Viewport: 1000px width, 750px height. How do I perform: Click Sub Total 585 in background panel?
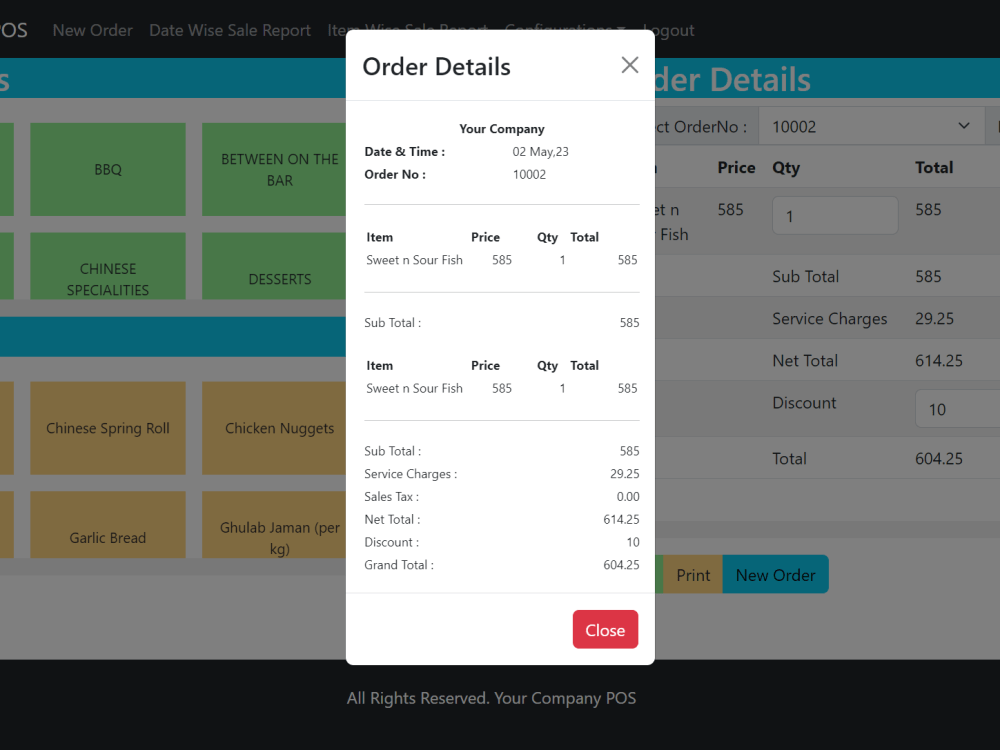click(928, 276)
